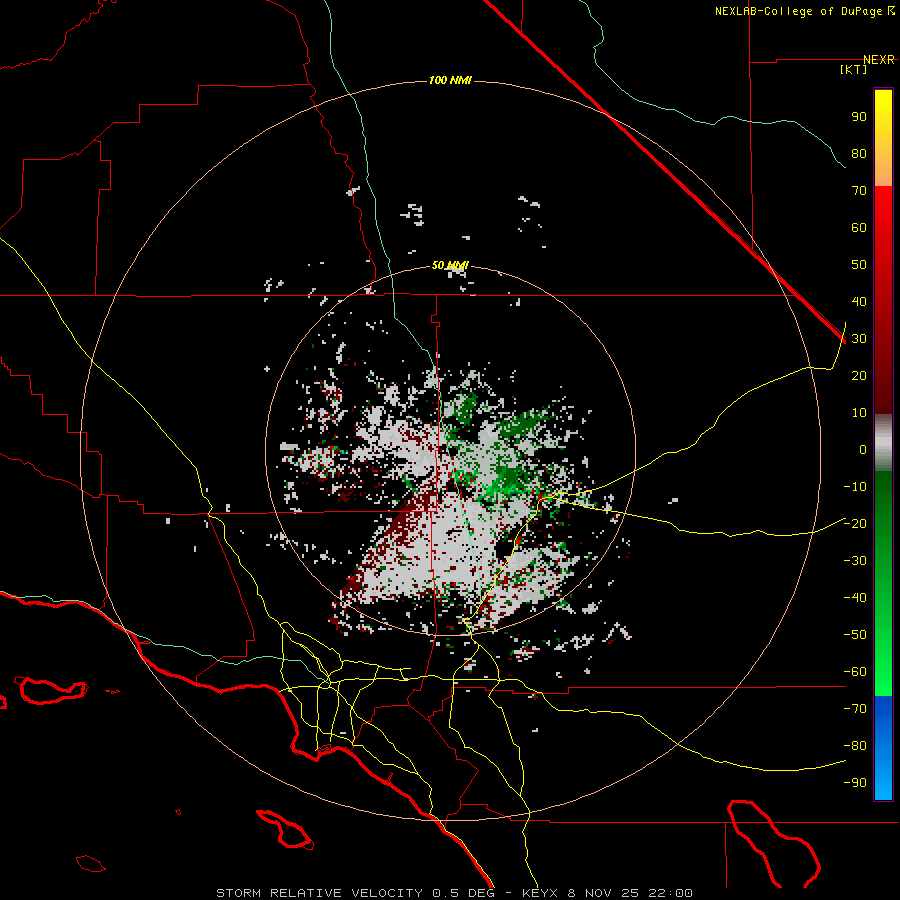This screenshot has width=900, height=900.
Task: Click the yellow top segment of color bar
Action: click(883, 138)
